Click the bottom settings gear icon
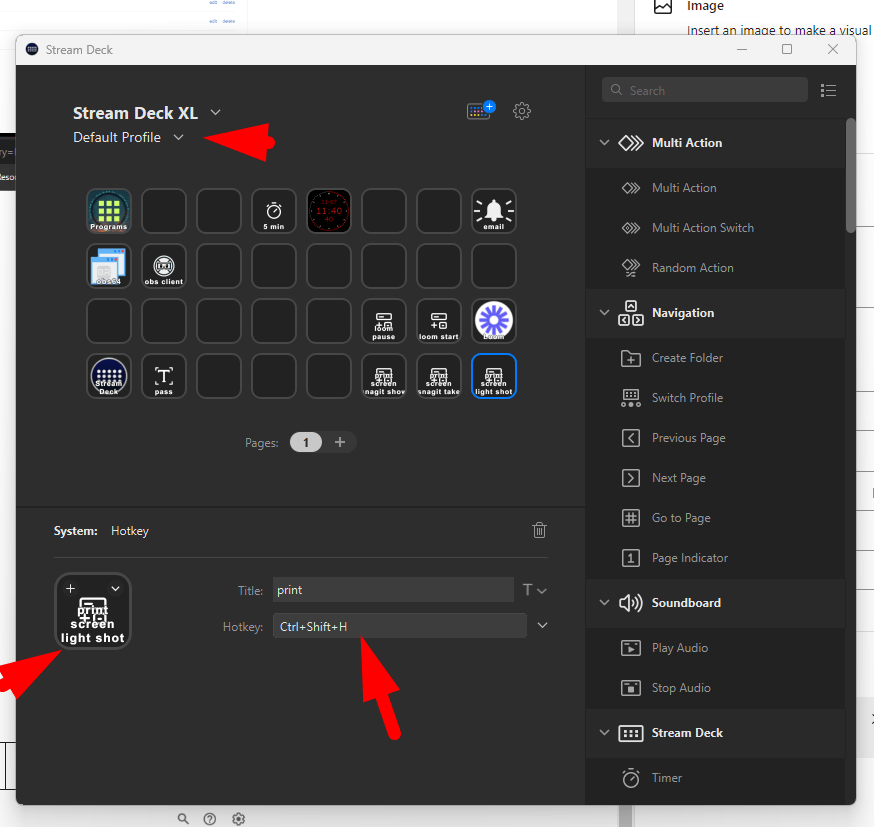This screenshot has width=874, height=827. [x=239, y=819]
